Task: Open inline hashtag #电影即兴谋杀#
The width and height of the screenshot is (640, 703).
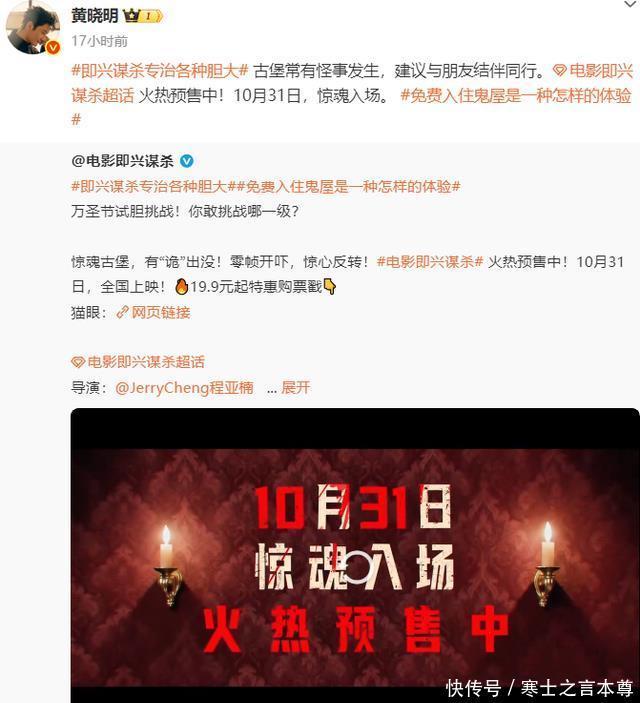Action: [x=430, y=261]
